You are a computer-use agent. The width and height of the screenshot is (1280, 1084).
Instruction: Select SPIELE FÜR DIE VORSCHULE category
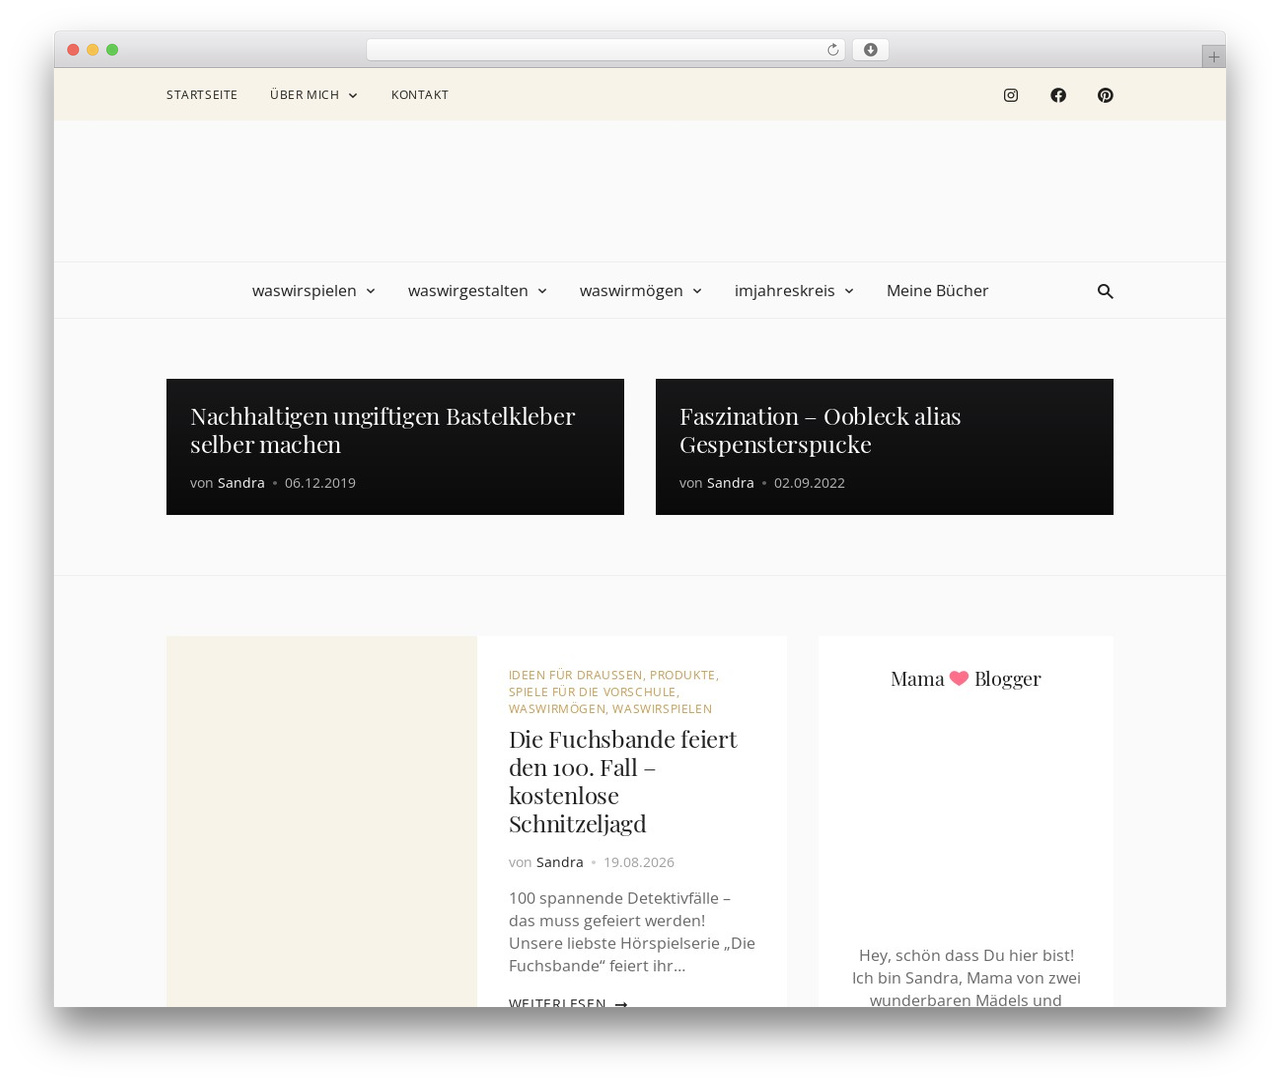pos(592,692)
